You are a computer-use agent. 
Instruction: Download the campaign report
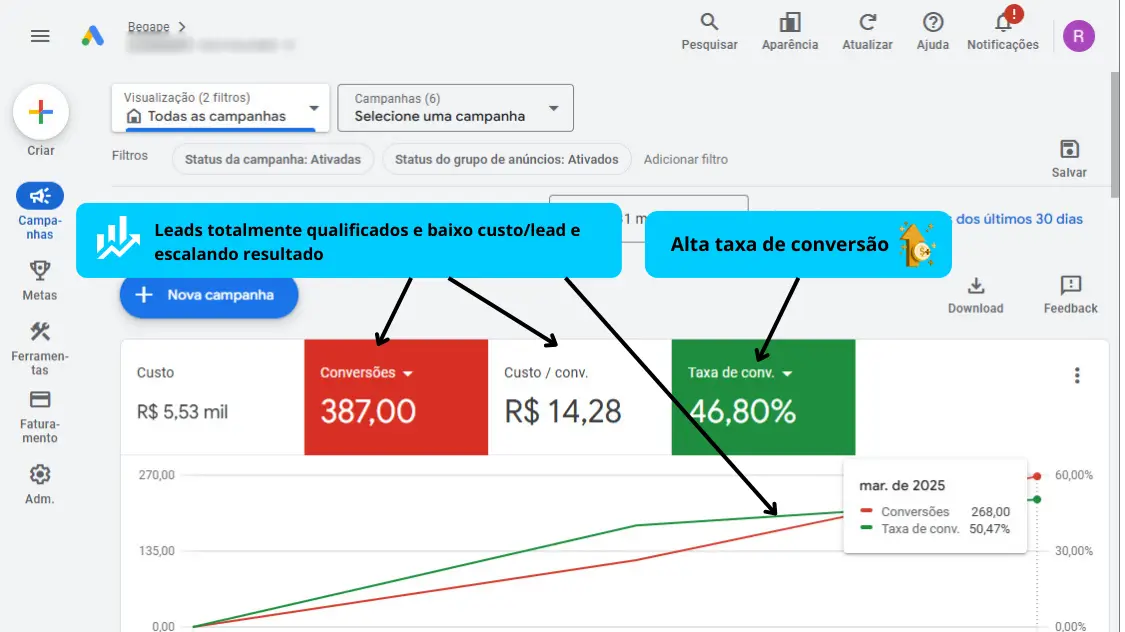pyautogui.click(x=975, y=295)
